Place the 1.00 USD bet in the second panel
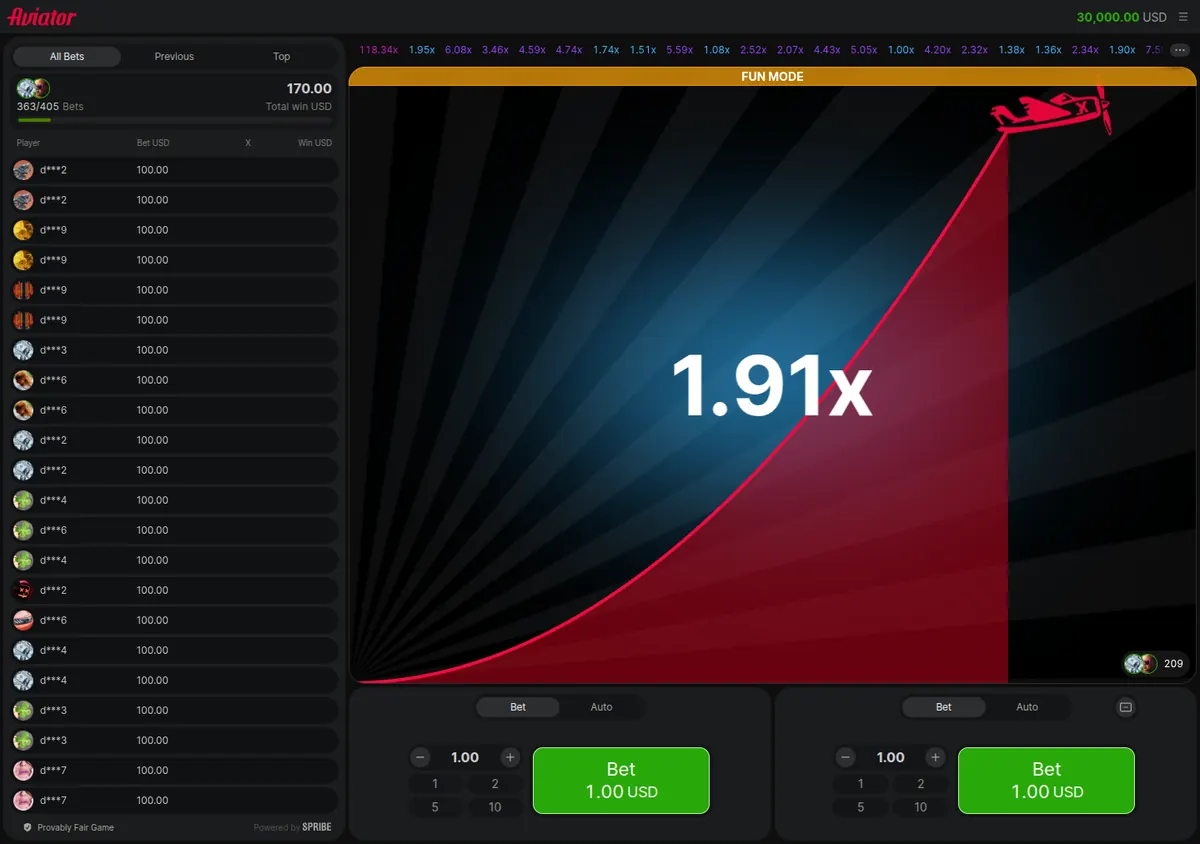Viewport: 1200px width, 844px height. (x=1046, y=780)
